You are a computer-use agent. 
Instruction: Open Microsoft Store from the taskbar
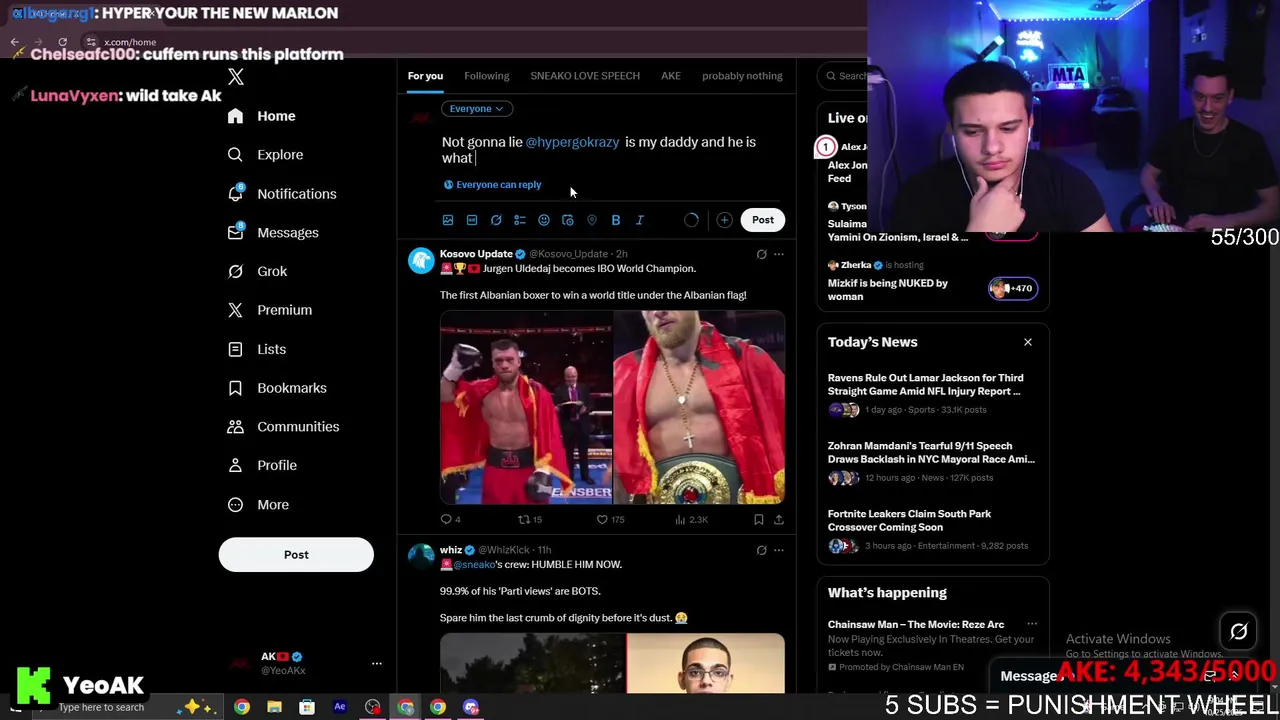coord(307,708)
